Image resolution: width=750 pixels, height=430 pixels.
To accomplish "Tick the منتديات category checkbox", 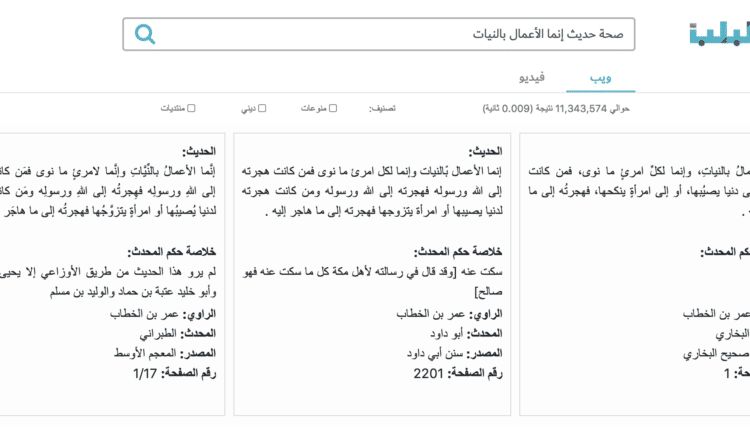I will tap(191, 108).
